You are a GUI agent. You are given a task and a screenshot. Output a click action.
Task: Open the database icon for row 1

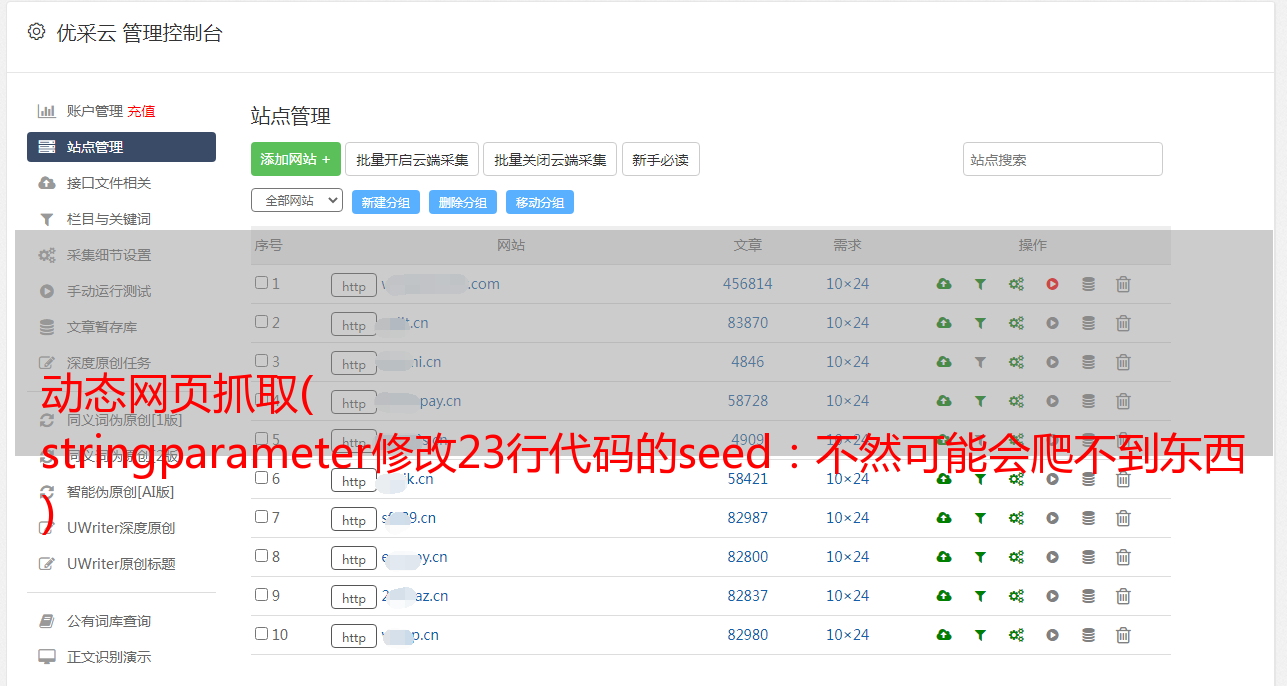(1088, 284)
